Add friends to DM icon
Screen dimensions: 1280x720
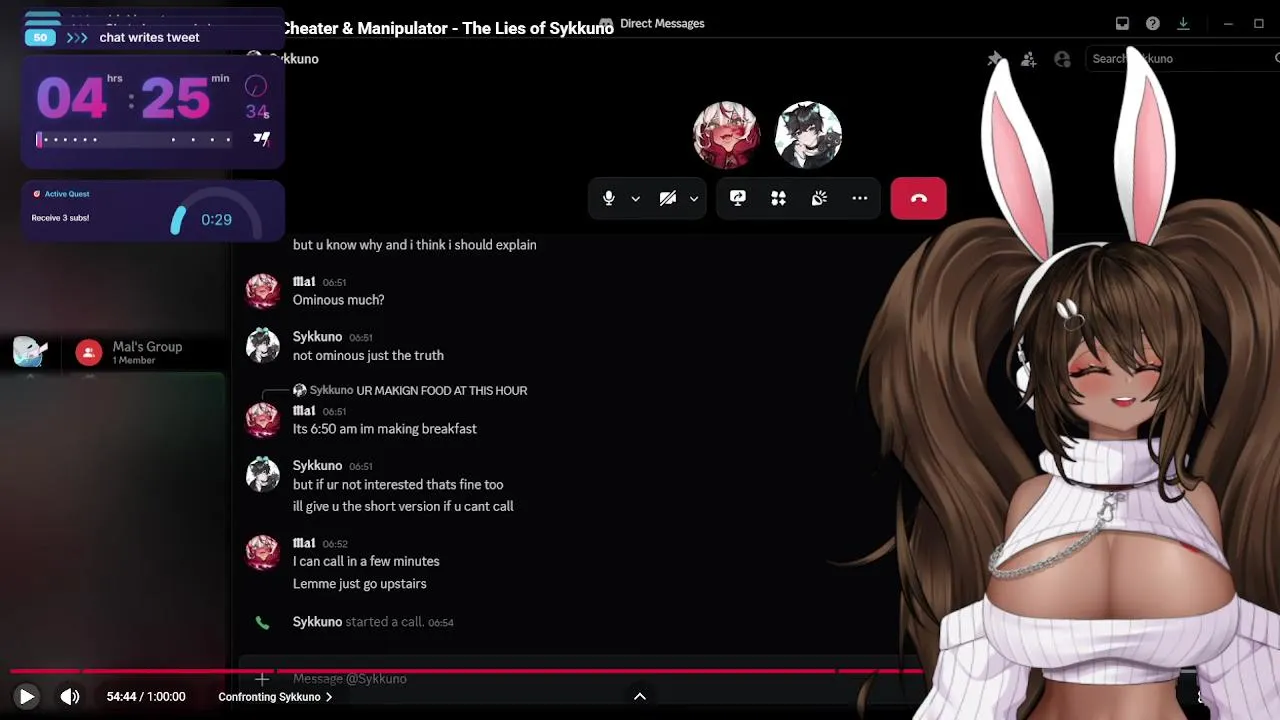[x=1028, y=59]
